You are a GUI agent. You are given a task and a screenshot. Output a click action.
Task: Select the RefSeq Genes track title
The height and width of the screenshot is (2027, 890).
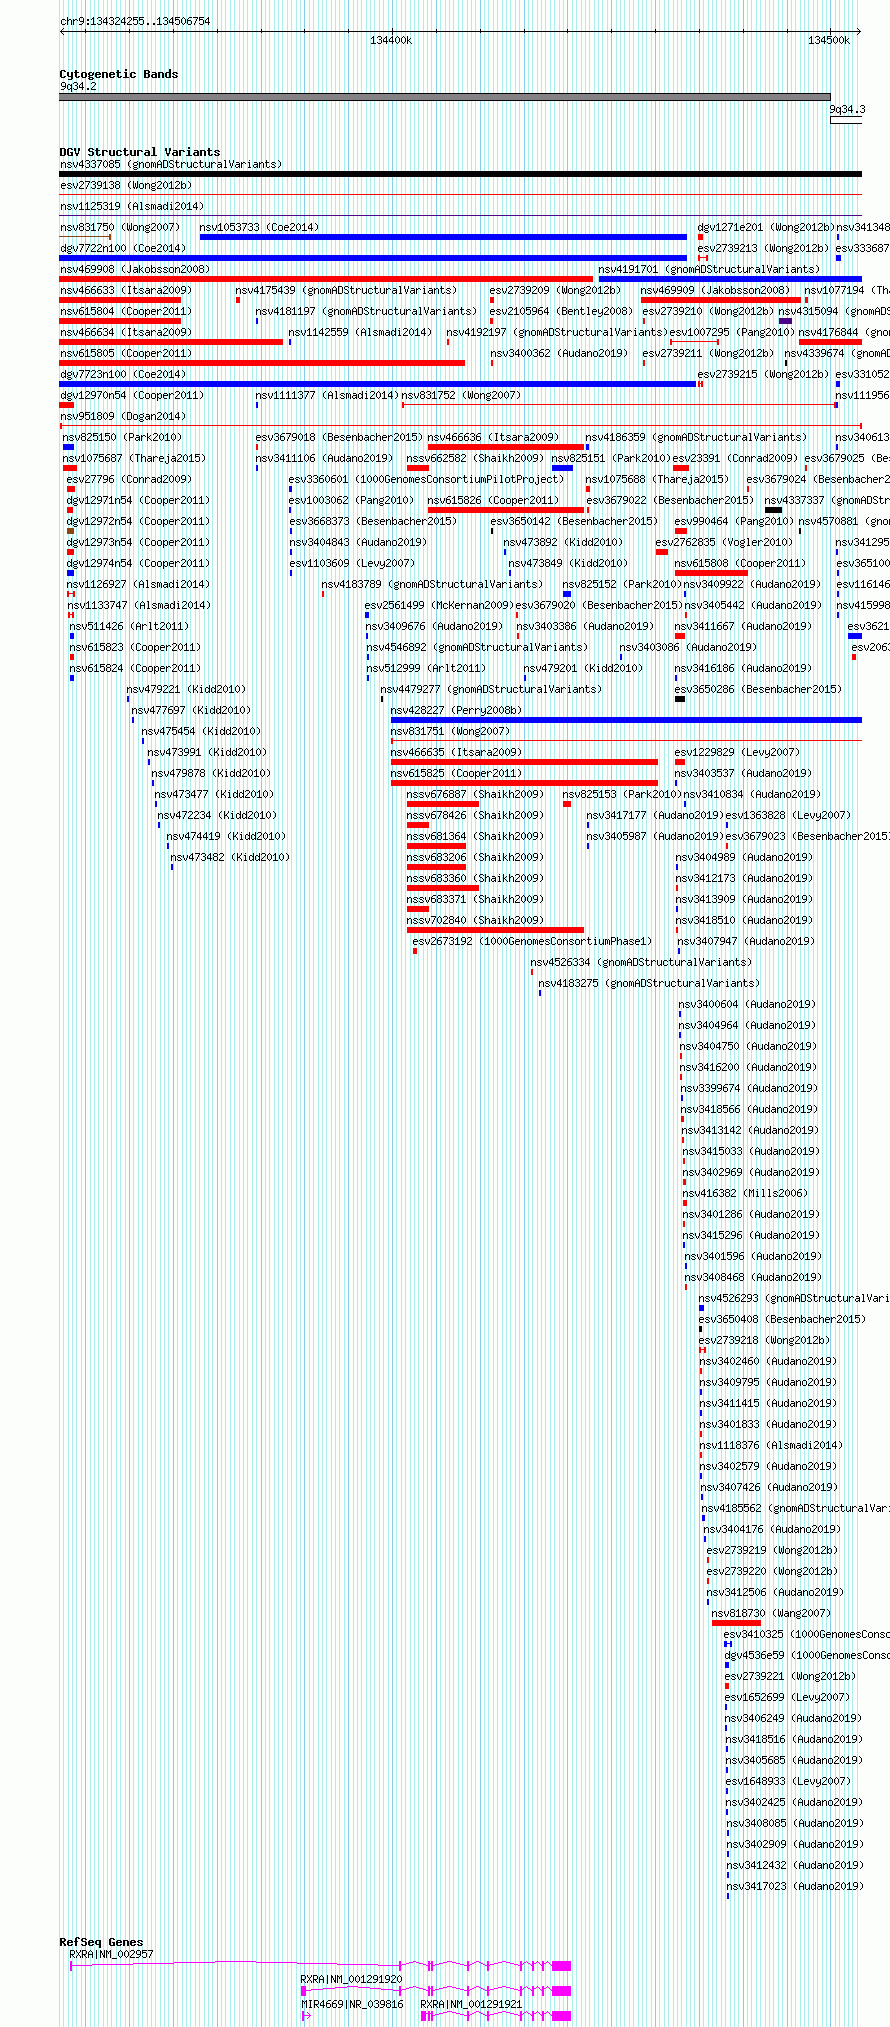coord(101,1942)
